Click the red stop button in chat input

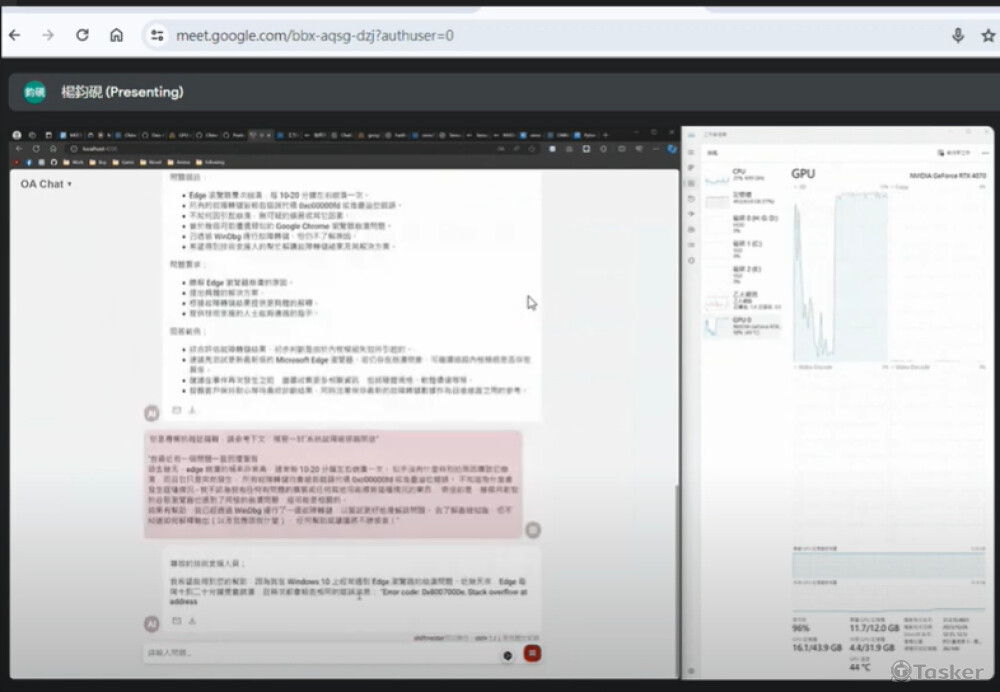(533, 653)
